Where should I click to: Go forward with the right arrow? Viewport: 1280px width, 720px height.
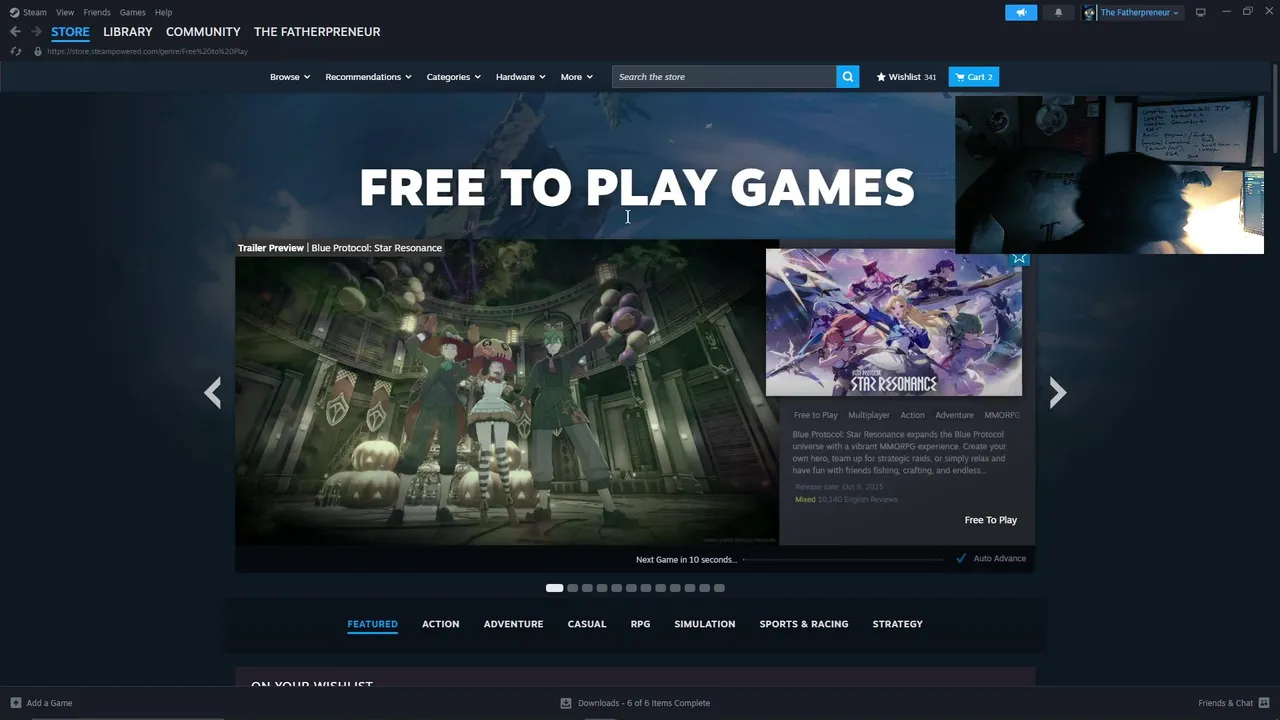(36, 32)
